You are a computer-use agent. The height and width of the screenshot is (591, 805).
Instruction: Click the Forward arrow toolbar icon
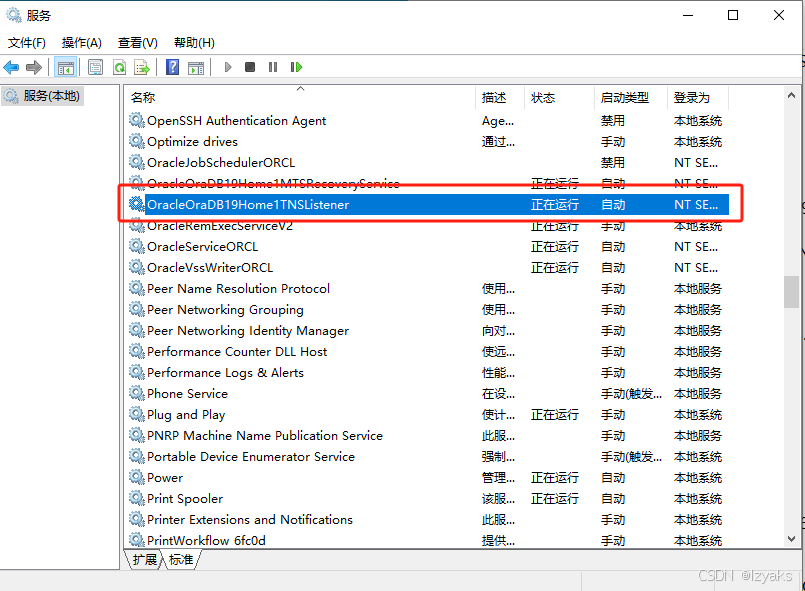point(34,67)
